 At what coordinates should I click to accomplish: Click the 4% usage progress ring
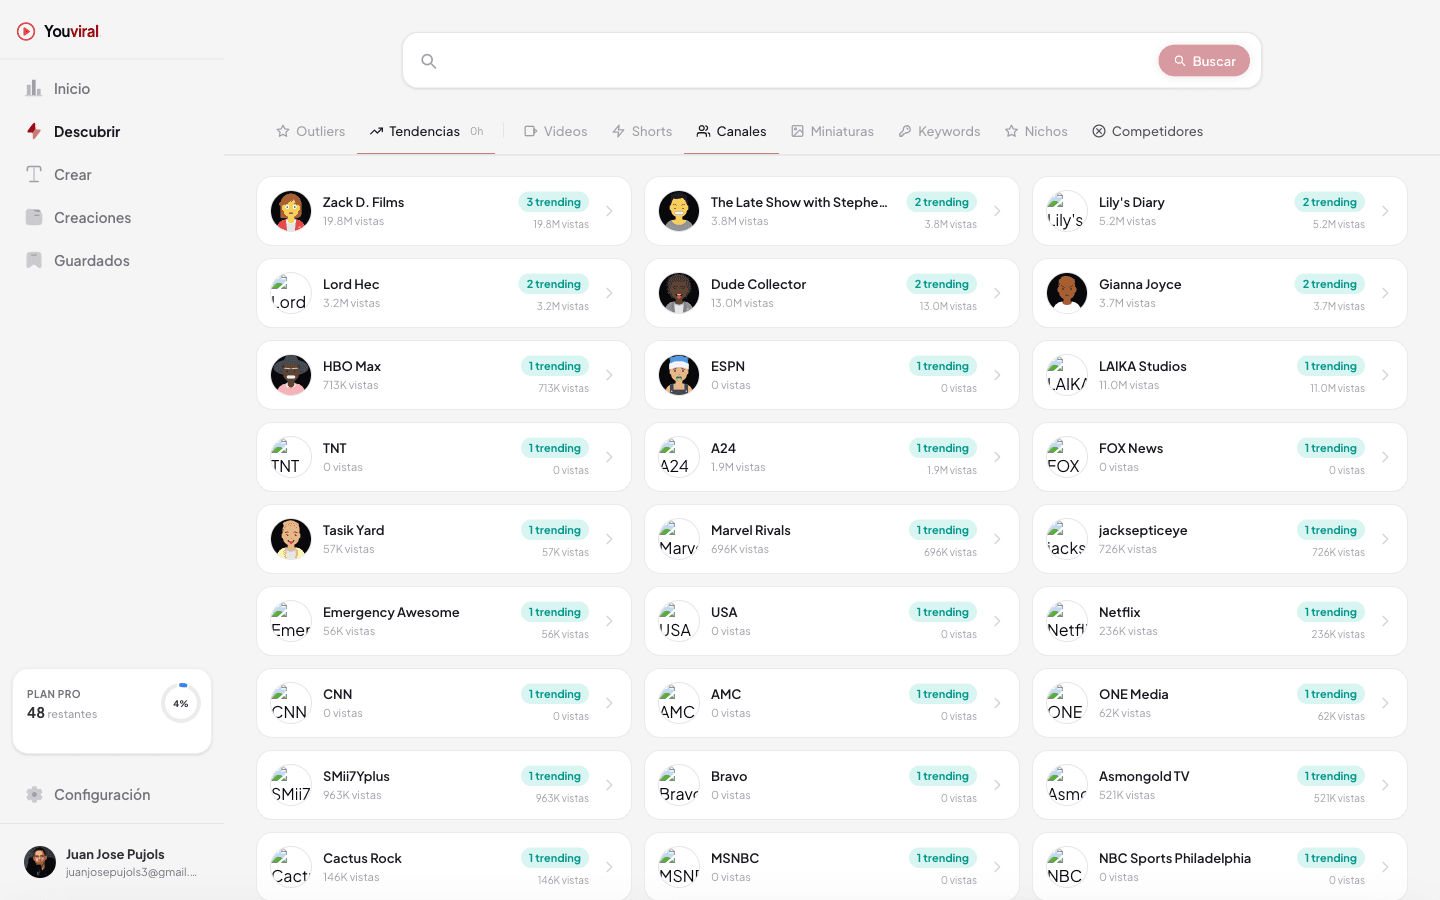[x=181, y=704]
